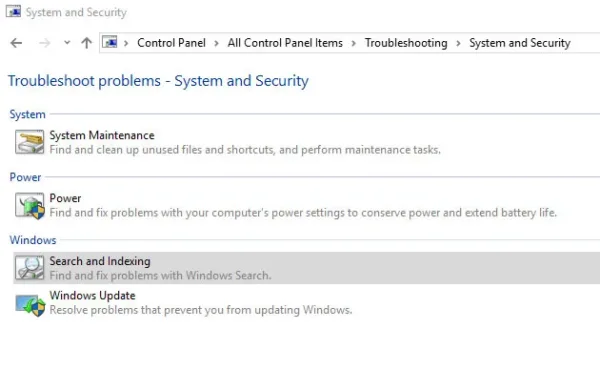Click window title bar System and Security icon

pyautogui.click(x=13, y=11)
